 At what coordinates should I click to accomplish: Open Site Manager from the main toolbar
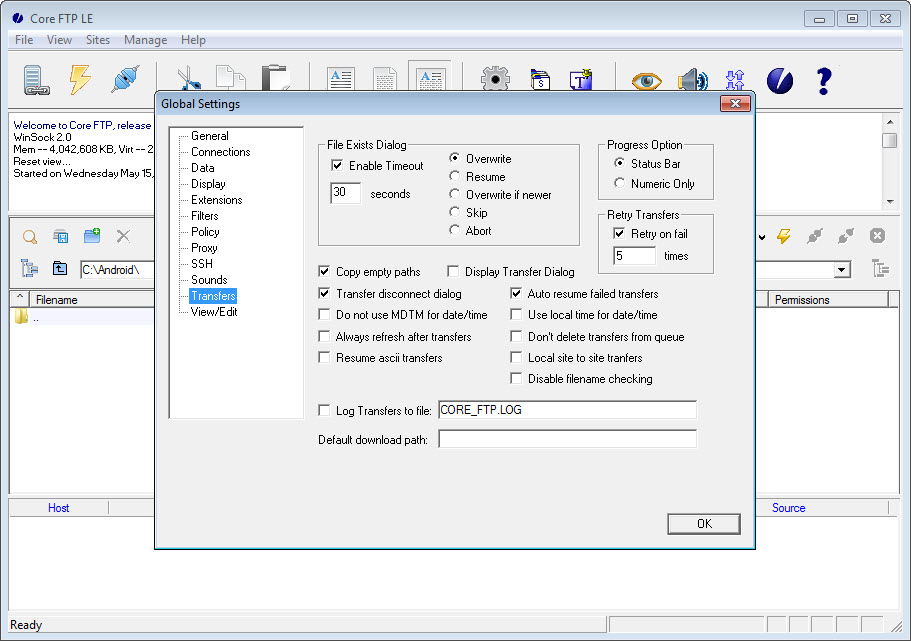(x=36, y=80)
